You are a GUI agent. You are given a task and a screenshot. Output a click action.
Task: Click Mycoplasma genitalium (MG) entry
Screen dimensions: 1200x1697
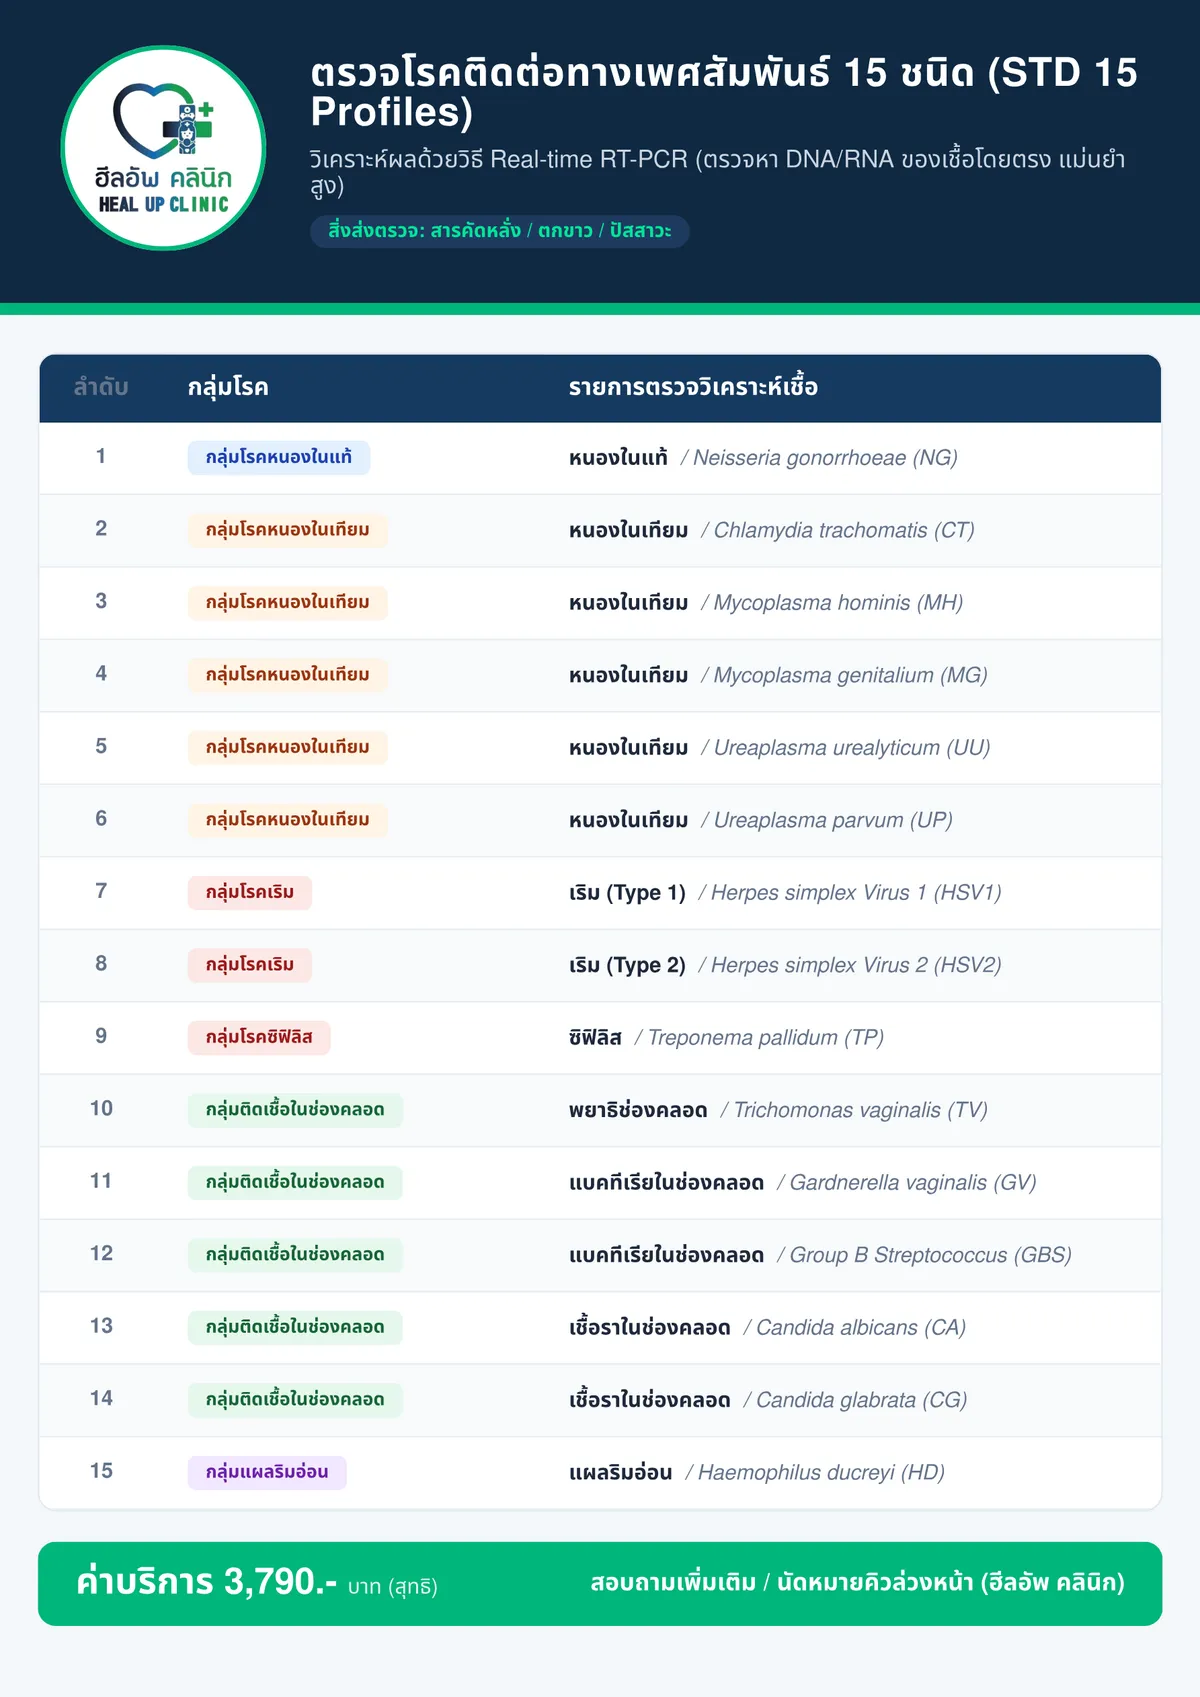click(844, 676)
